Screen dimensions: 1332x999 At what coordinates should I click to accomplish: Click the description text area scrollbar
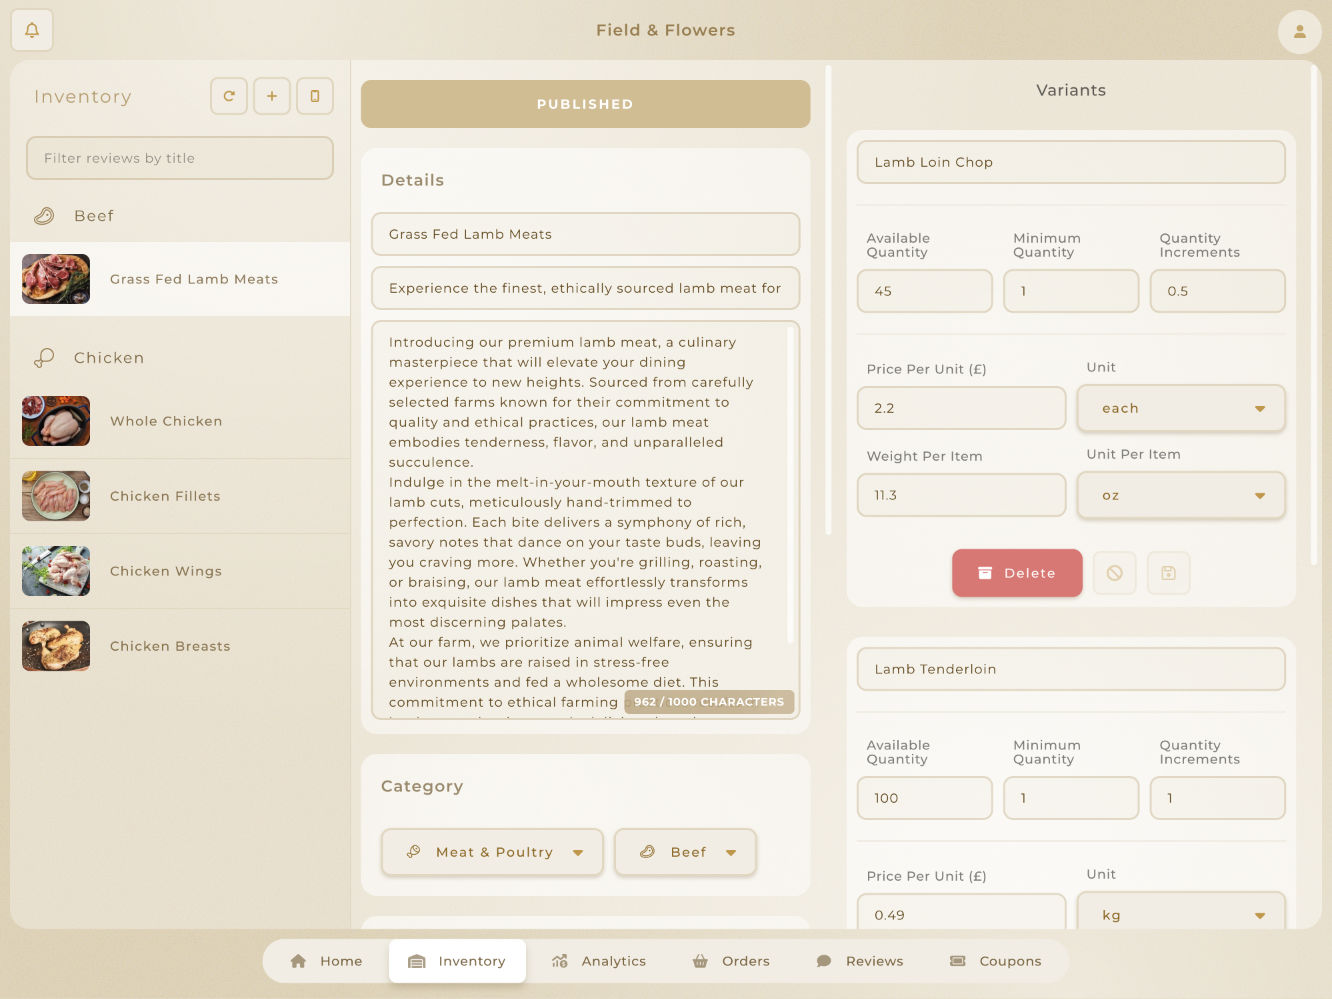790,485
